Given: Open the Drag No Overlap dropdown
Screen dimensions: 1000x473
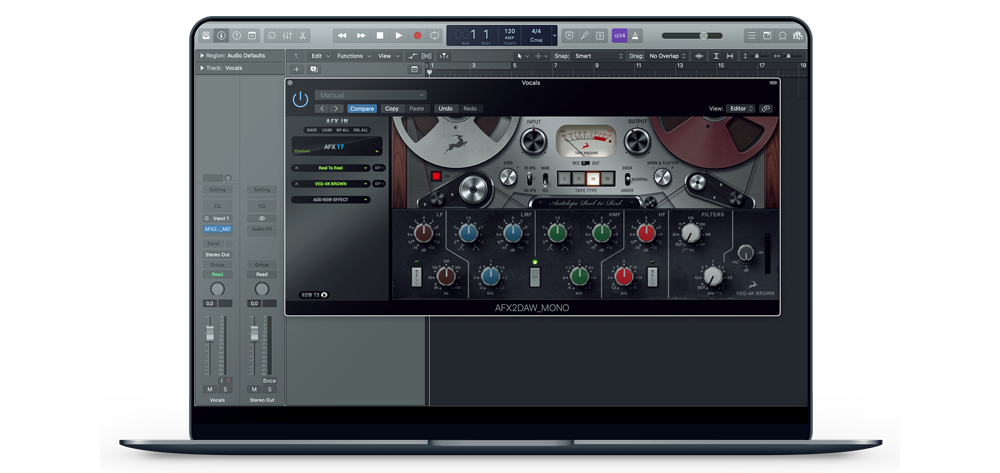Looking at the screenshot, I should point(667,56).
